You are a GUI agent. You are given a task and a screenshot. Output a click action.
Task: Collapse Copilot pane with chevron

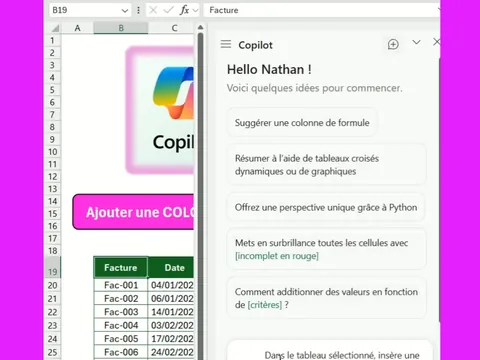pyautogui.click(x=416, y=42)
